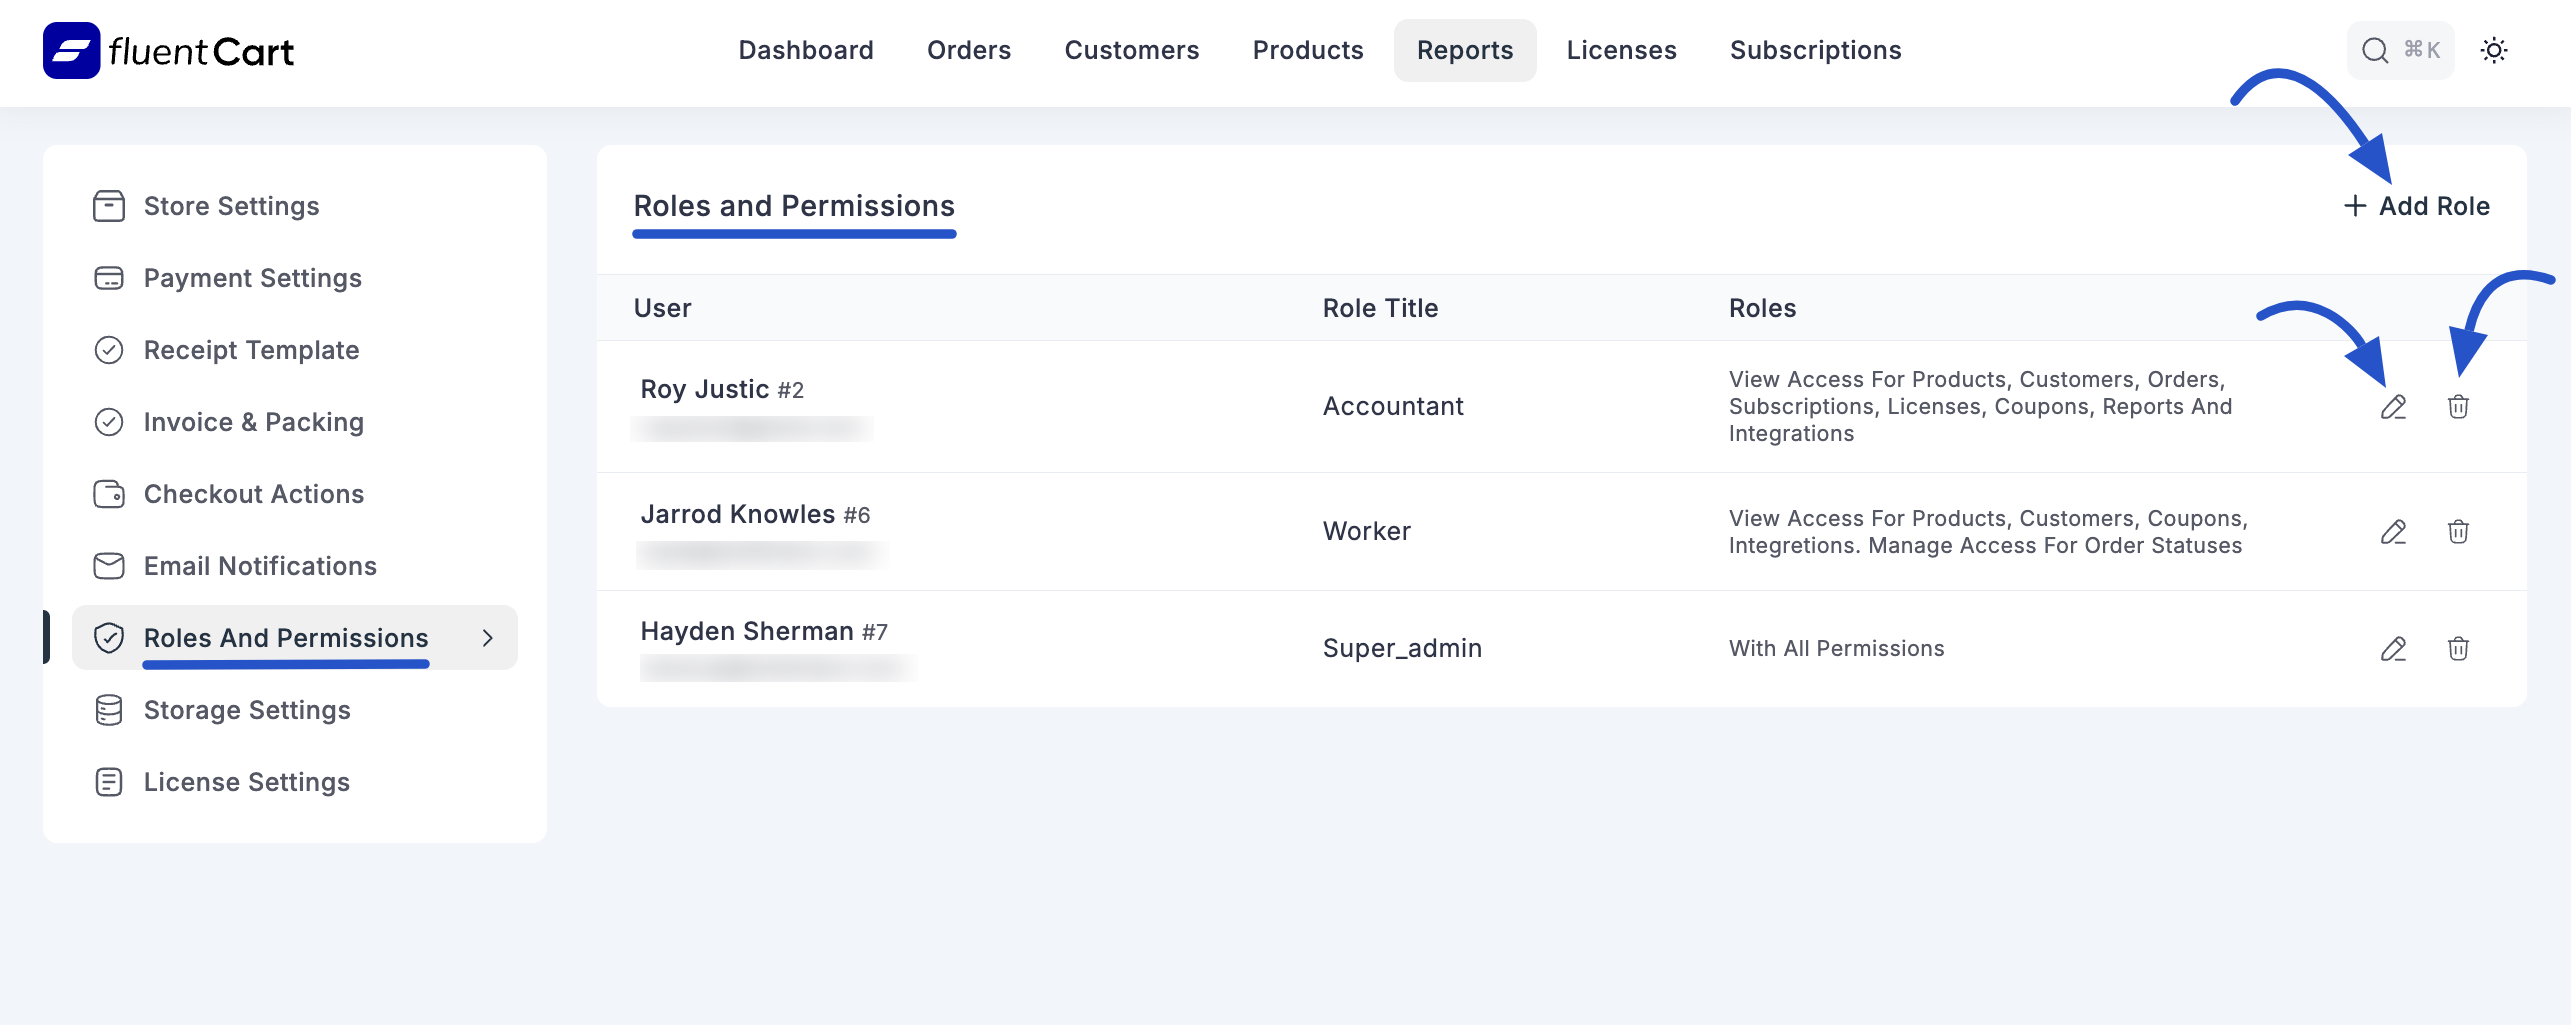This screenshot has width=2571, height=1025.
Task: Open the Subscriptions section
Action: pyautogui.click(x=1815, y=49)
